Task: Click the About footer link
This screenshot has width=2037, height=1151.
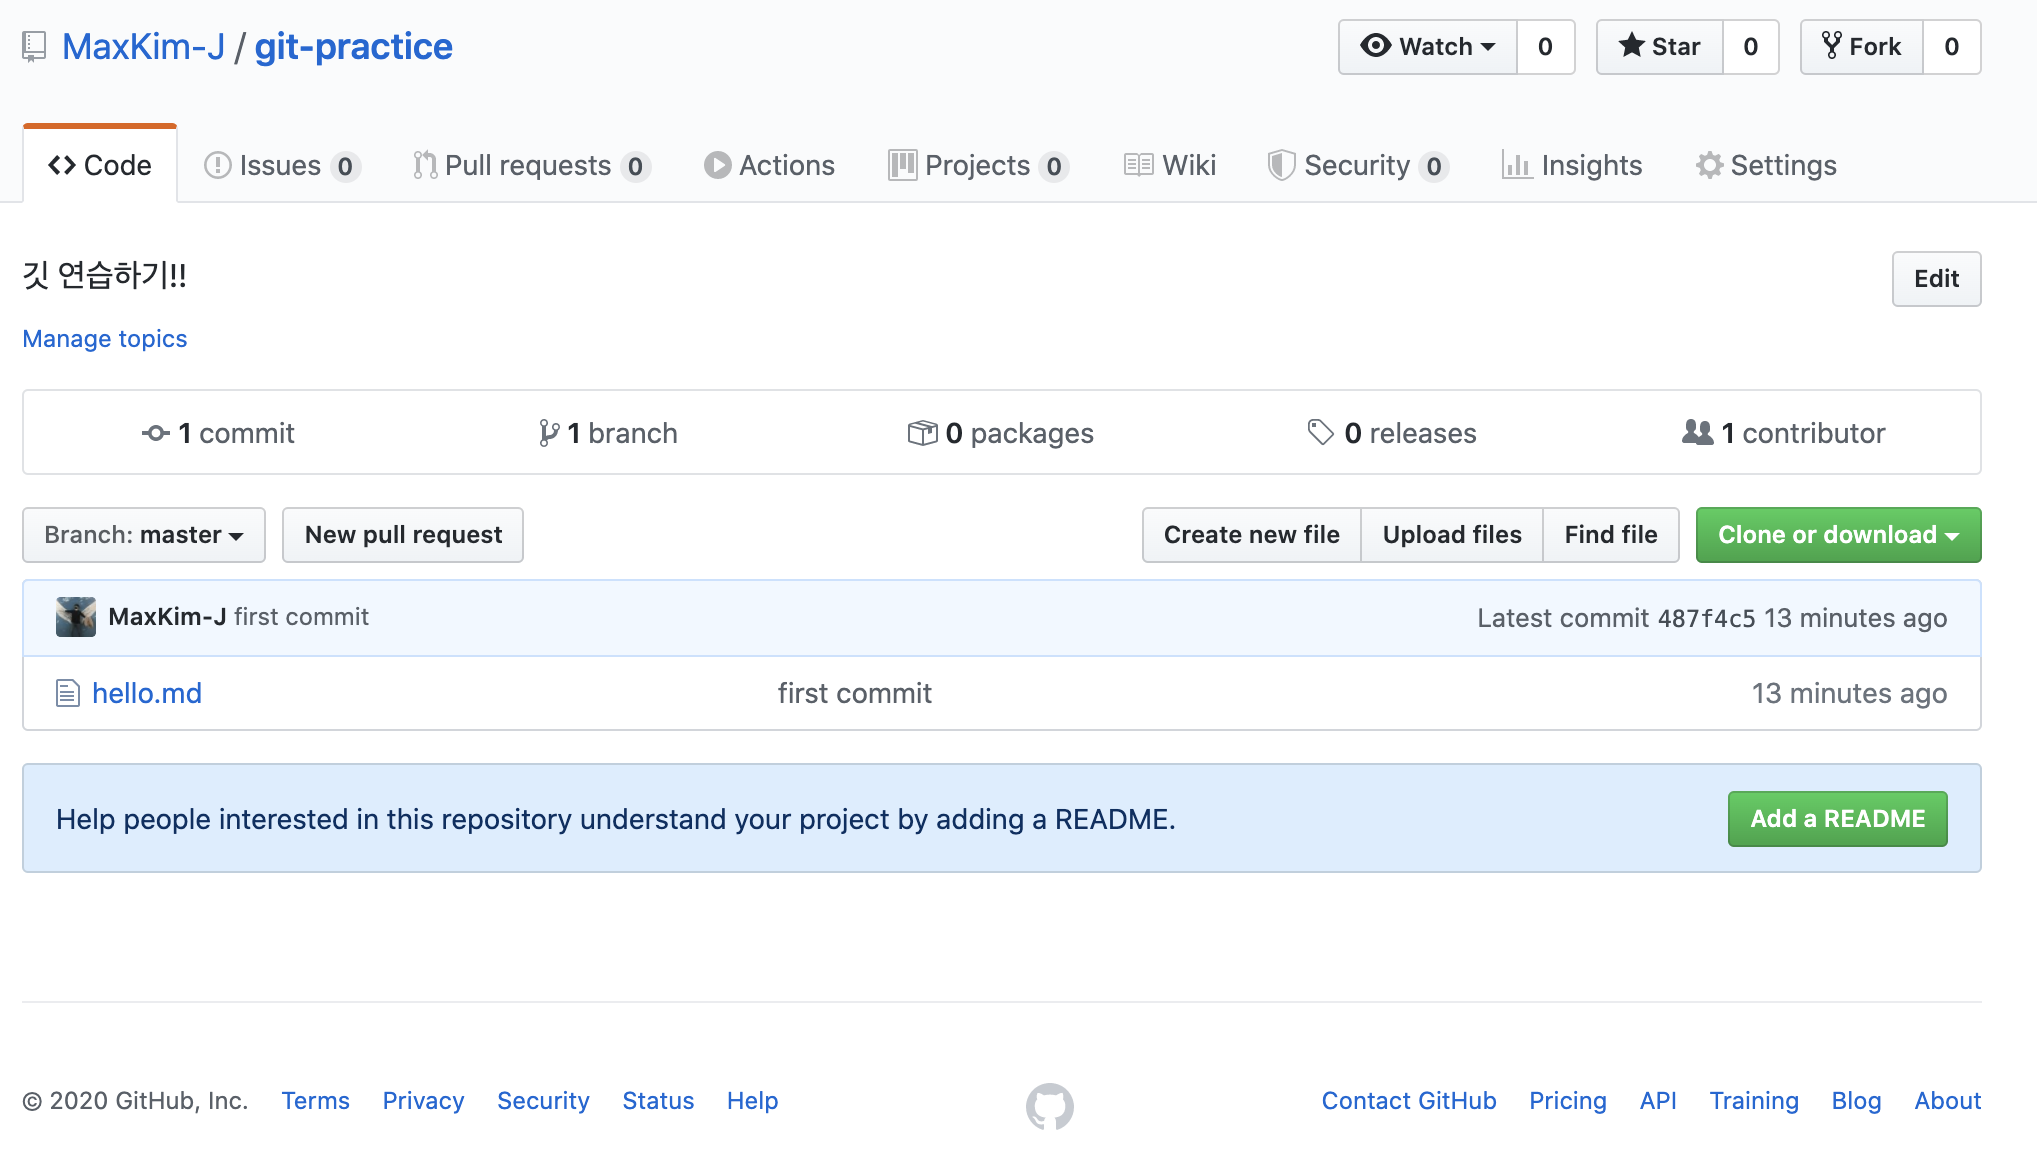Action: pos(1948,1101)
